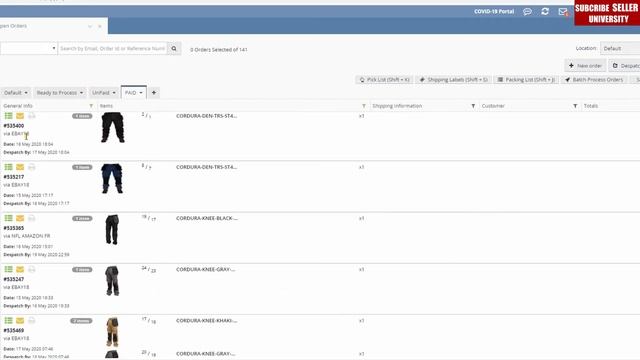This screenshot has width=640, height=360.
Task: Click the printer icon for order #535365
Action: click(31, 218)
